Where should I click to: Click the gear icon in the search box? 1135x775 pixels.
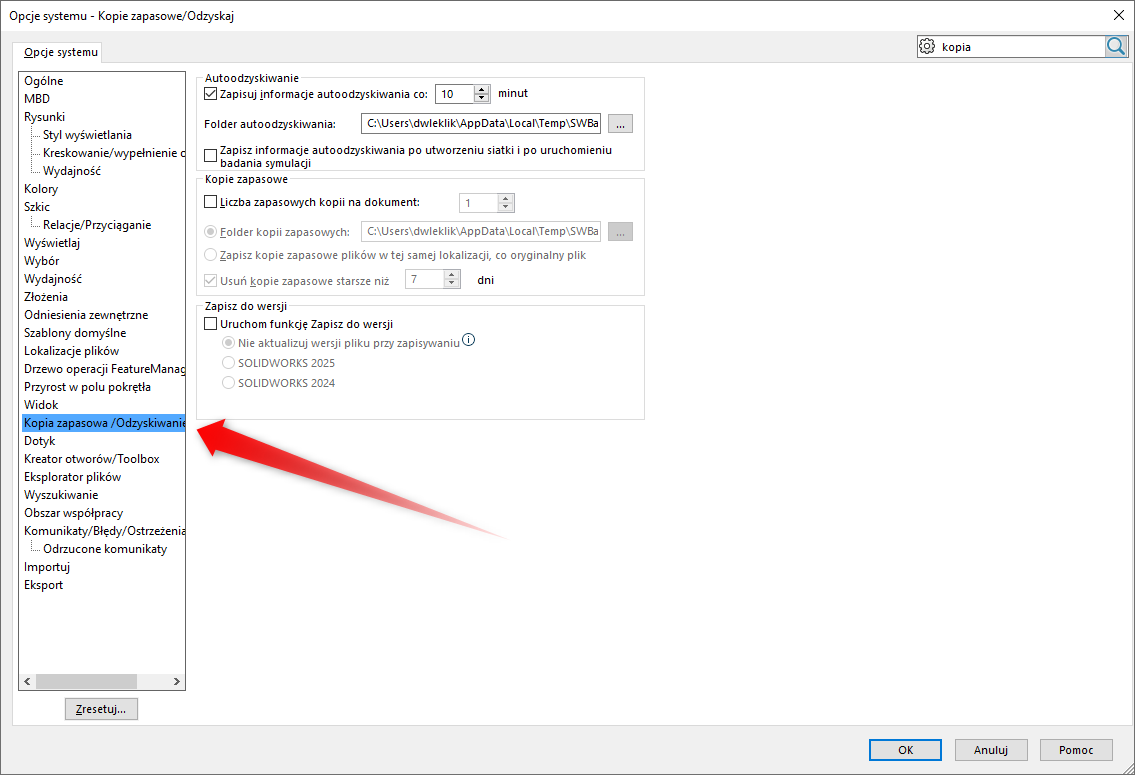coord(927,46)
